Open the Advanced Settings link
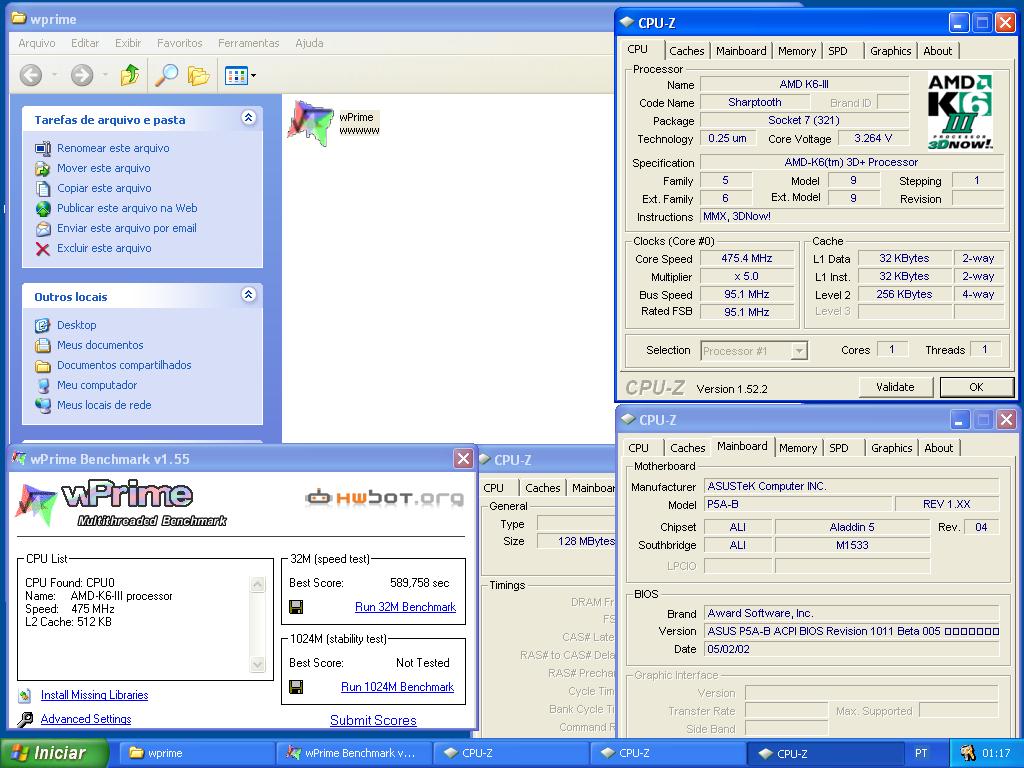This screenshot has height=768, width=1024. point(86,720)
